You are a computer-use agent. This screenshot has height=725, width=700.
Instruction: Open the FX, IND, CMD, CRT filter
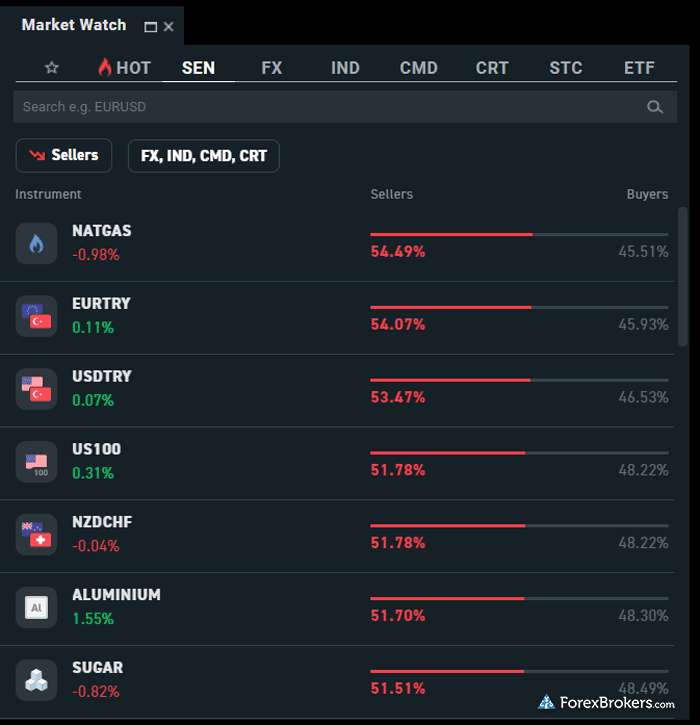click(203, 156)
